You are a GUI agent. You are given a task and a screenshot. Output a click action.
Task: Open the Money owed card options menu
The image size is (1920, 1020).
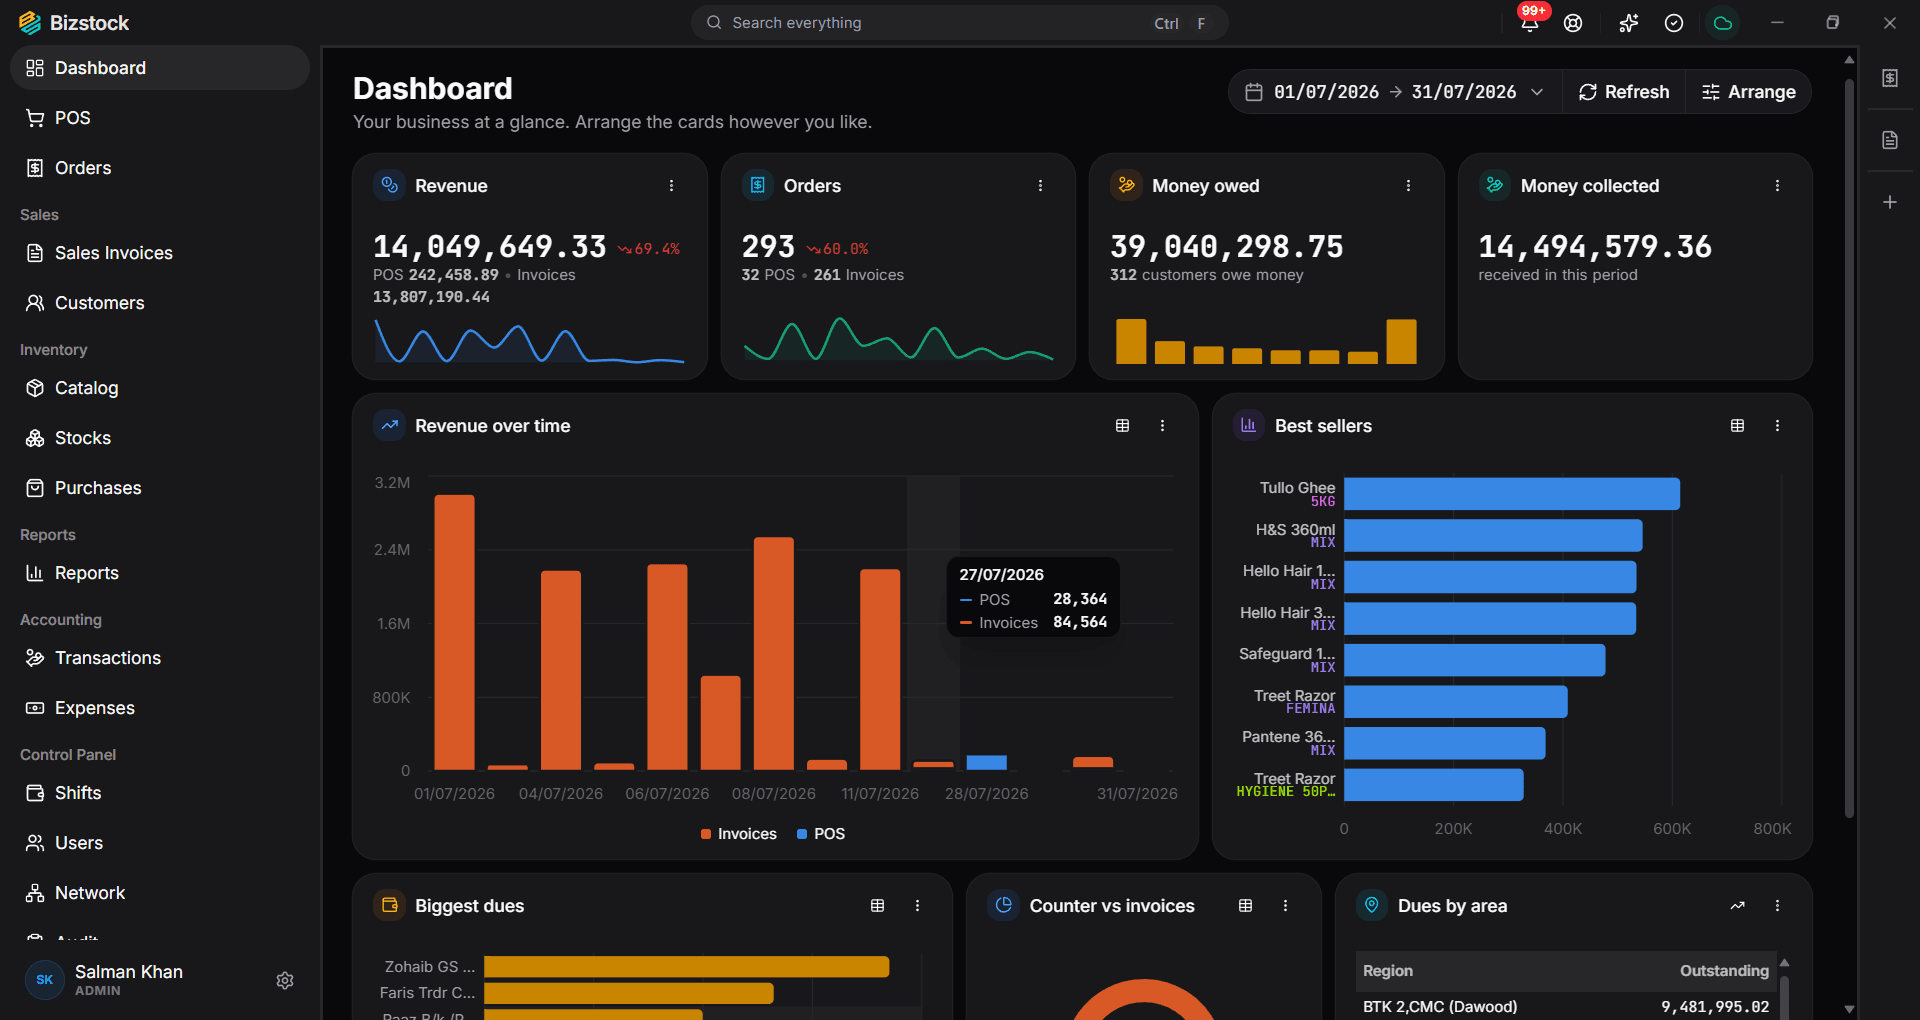(1408, 186)
